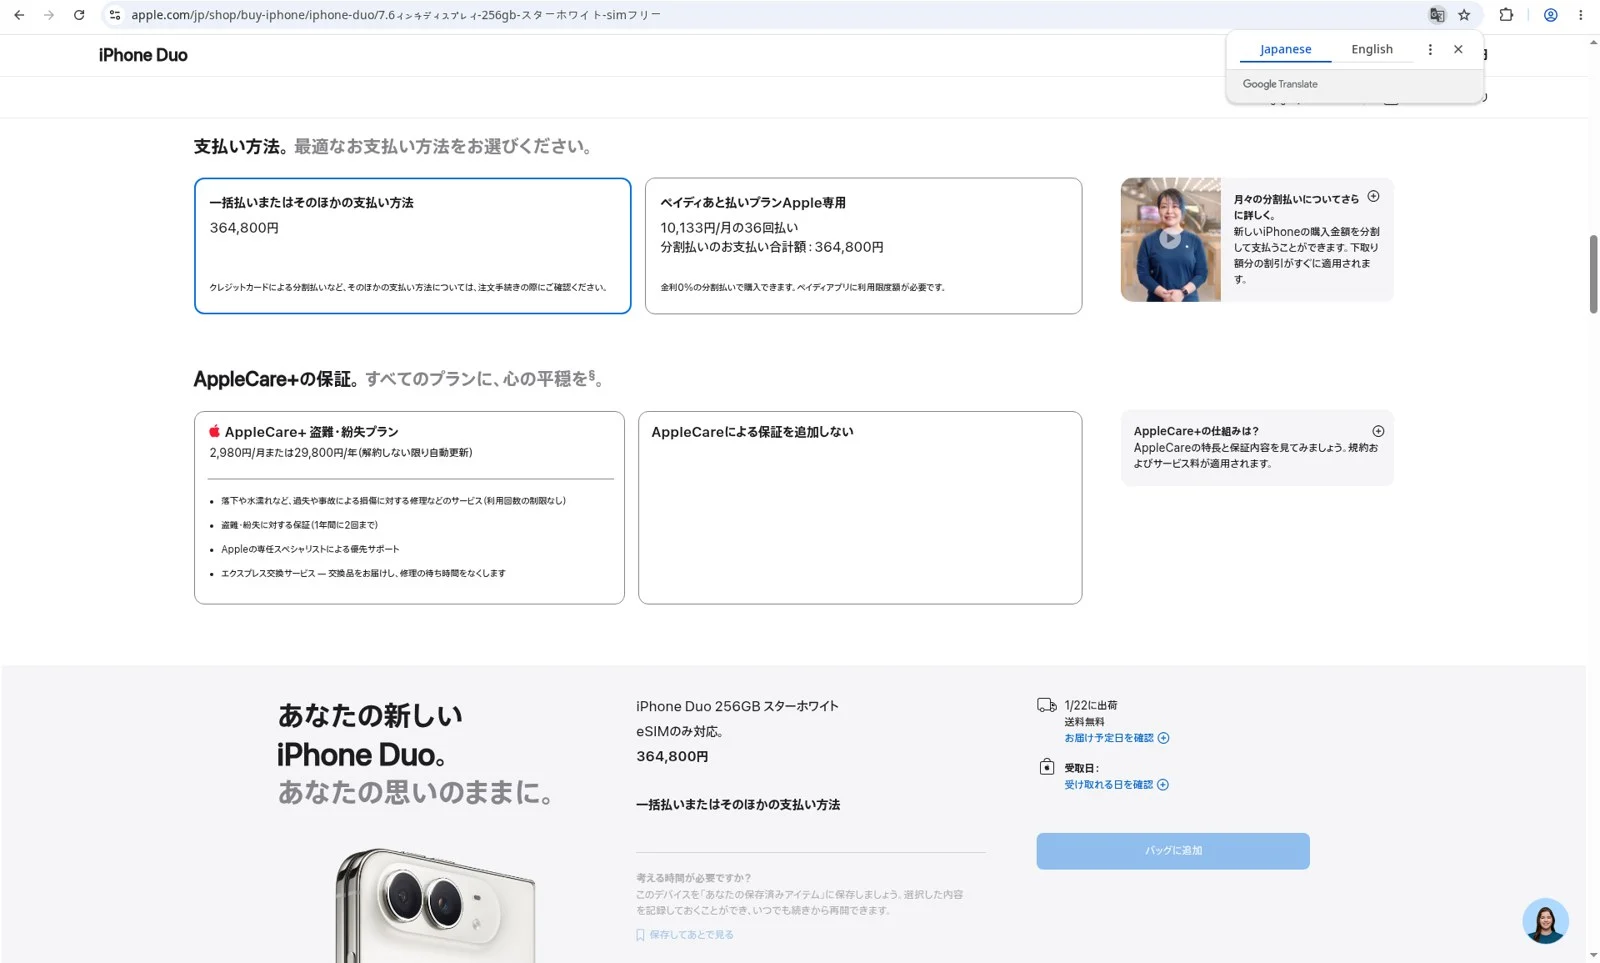Screen dimensions: 1600x963
Task: Click the AppleCare+の保証 section heading
Action: tap(276, 379)
